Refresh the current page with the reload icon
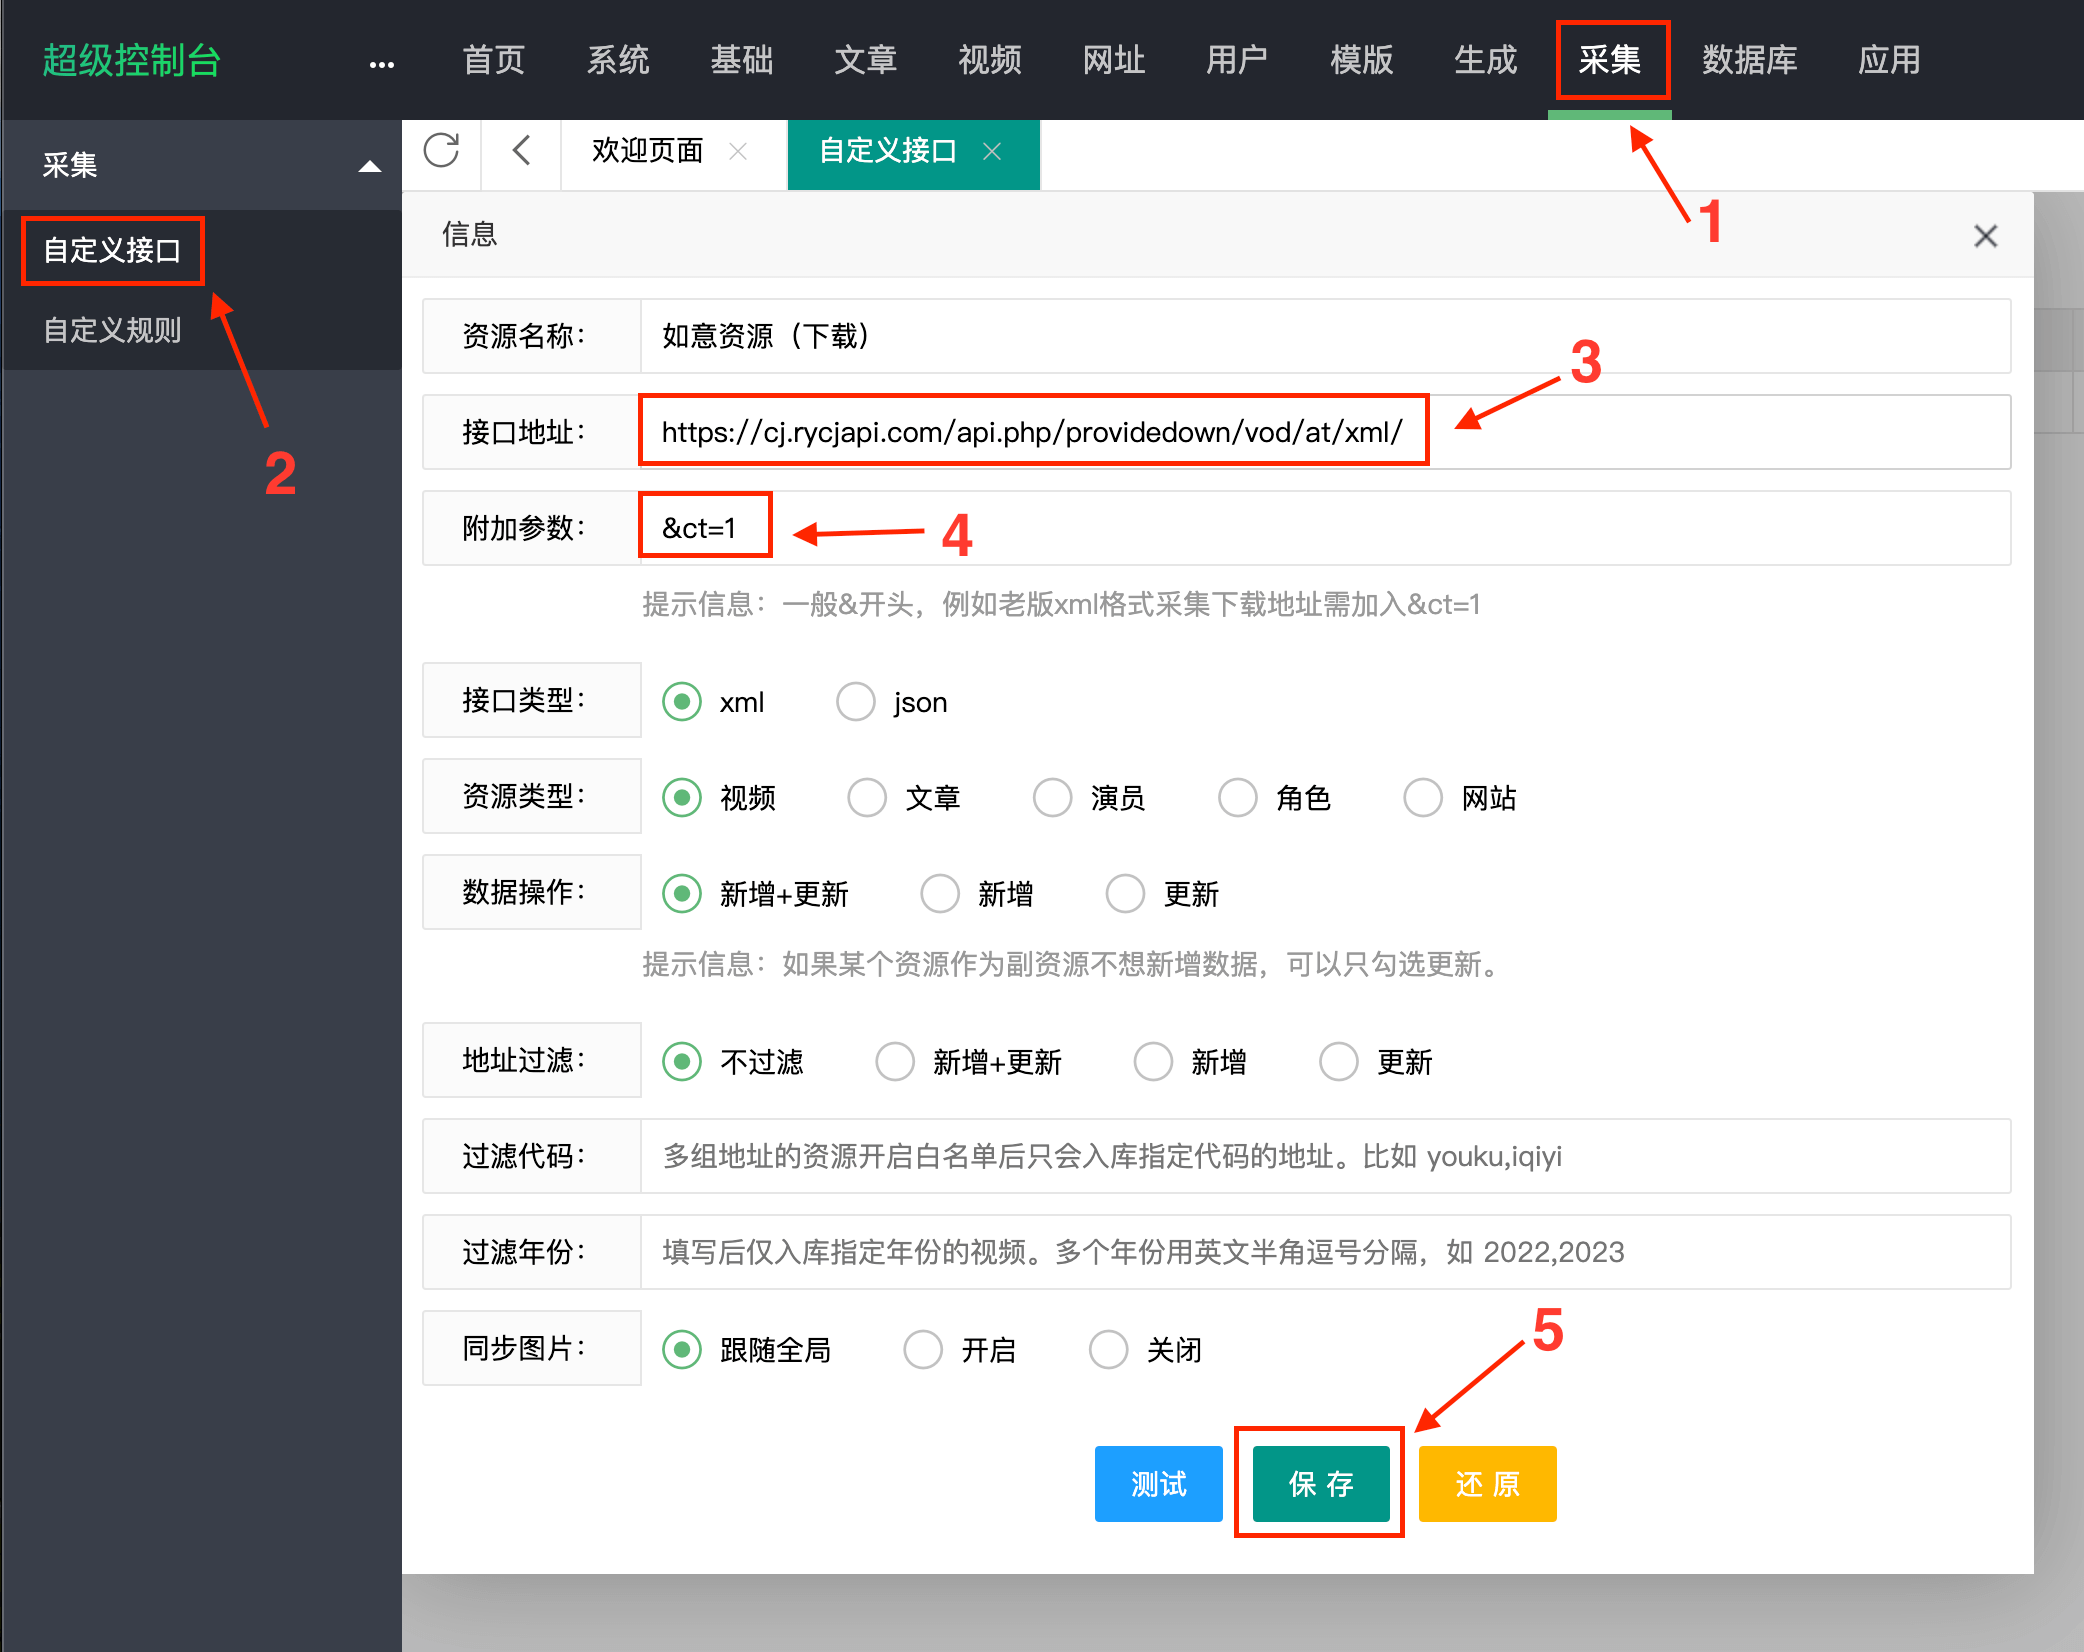The height and width of the screenshot is (1652, 2084). tap(443, 151)
